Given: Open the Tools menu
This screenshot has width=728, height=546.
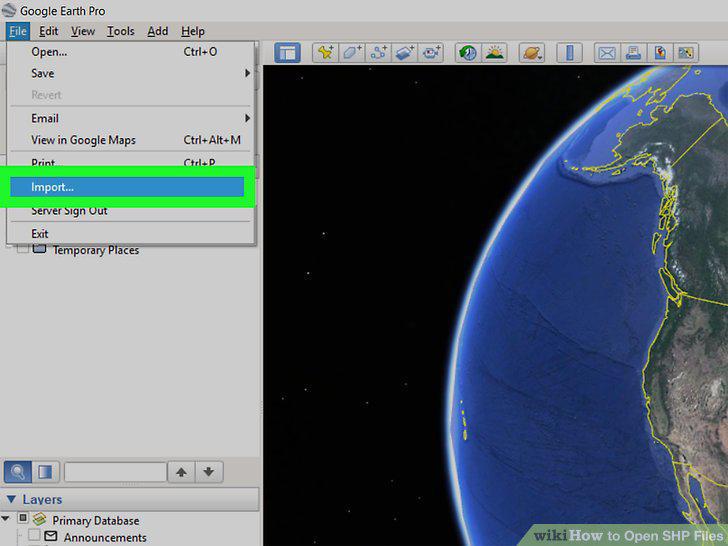Looking at the screenshot, I should pyautogui.click(x=121, y=32).
